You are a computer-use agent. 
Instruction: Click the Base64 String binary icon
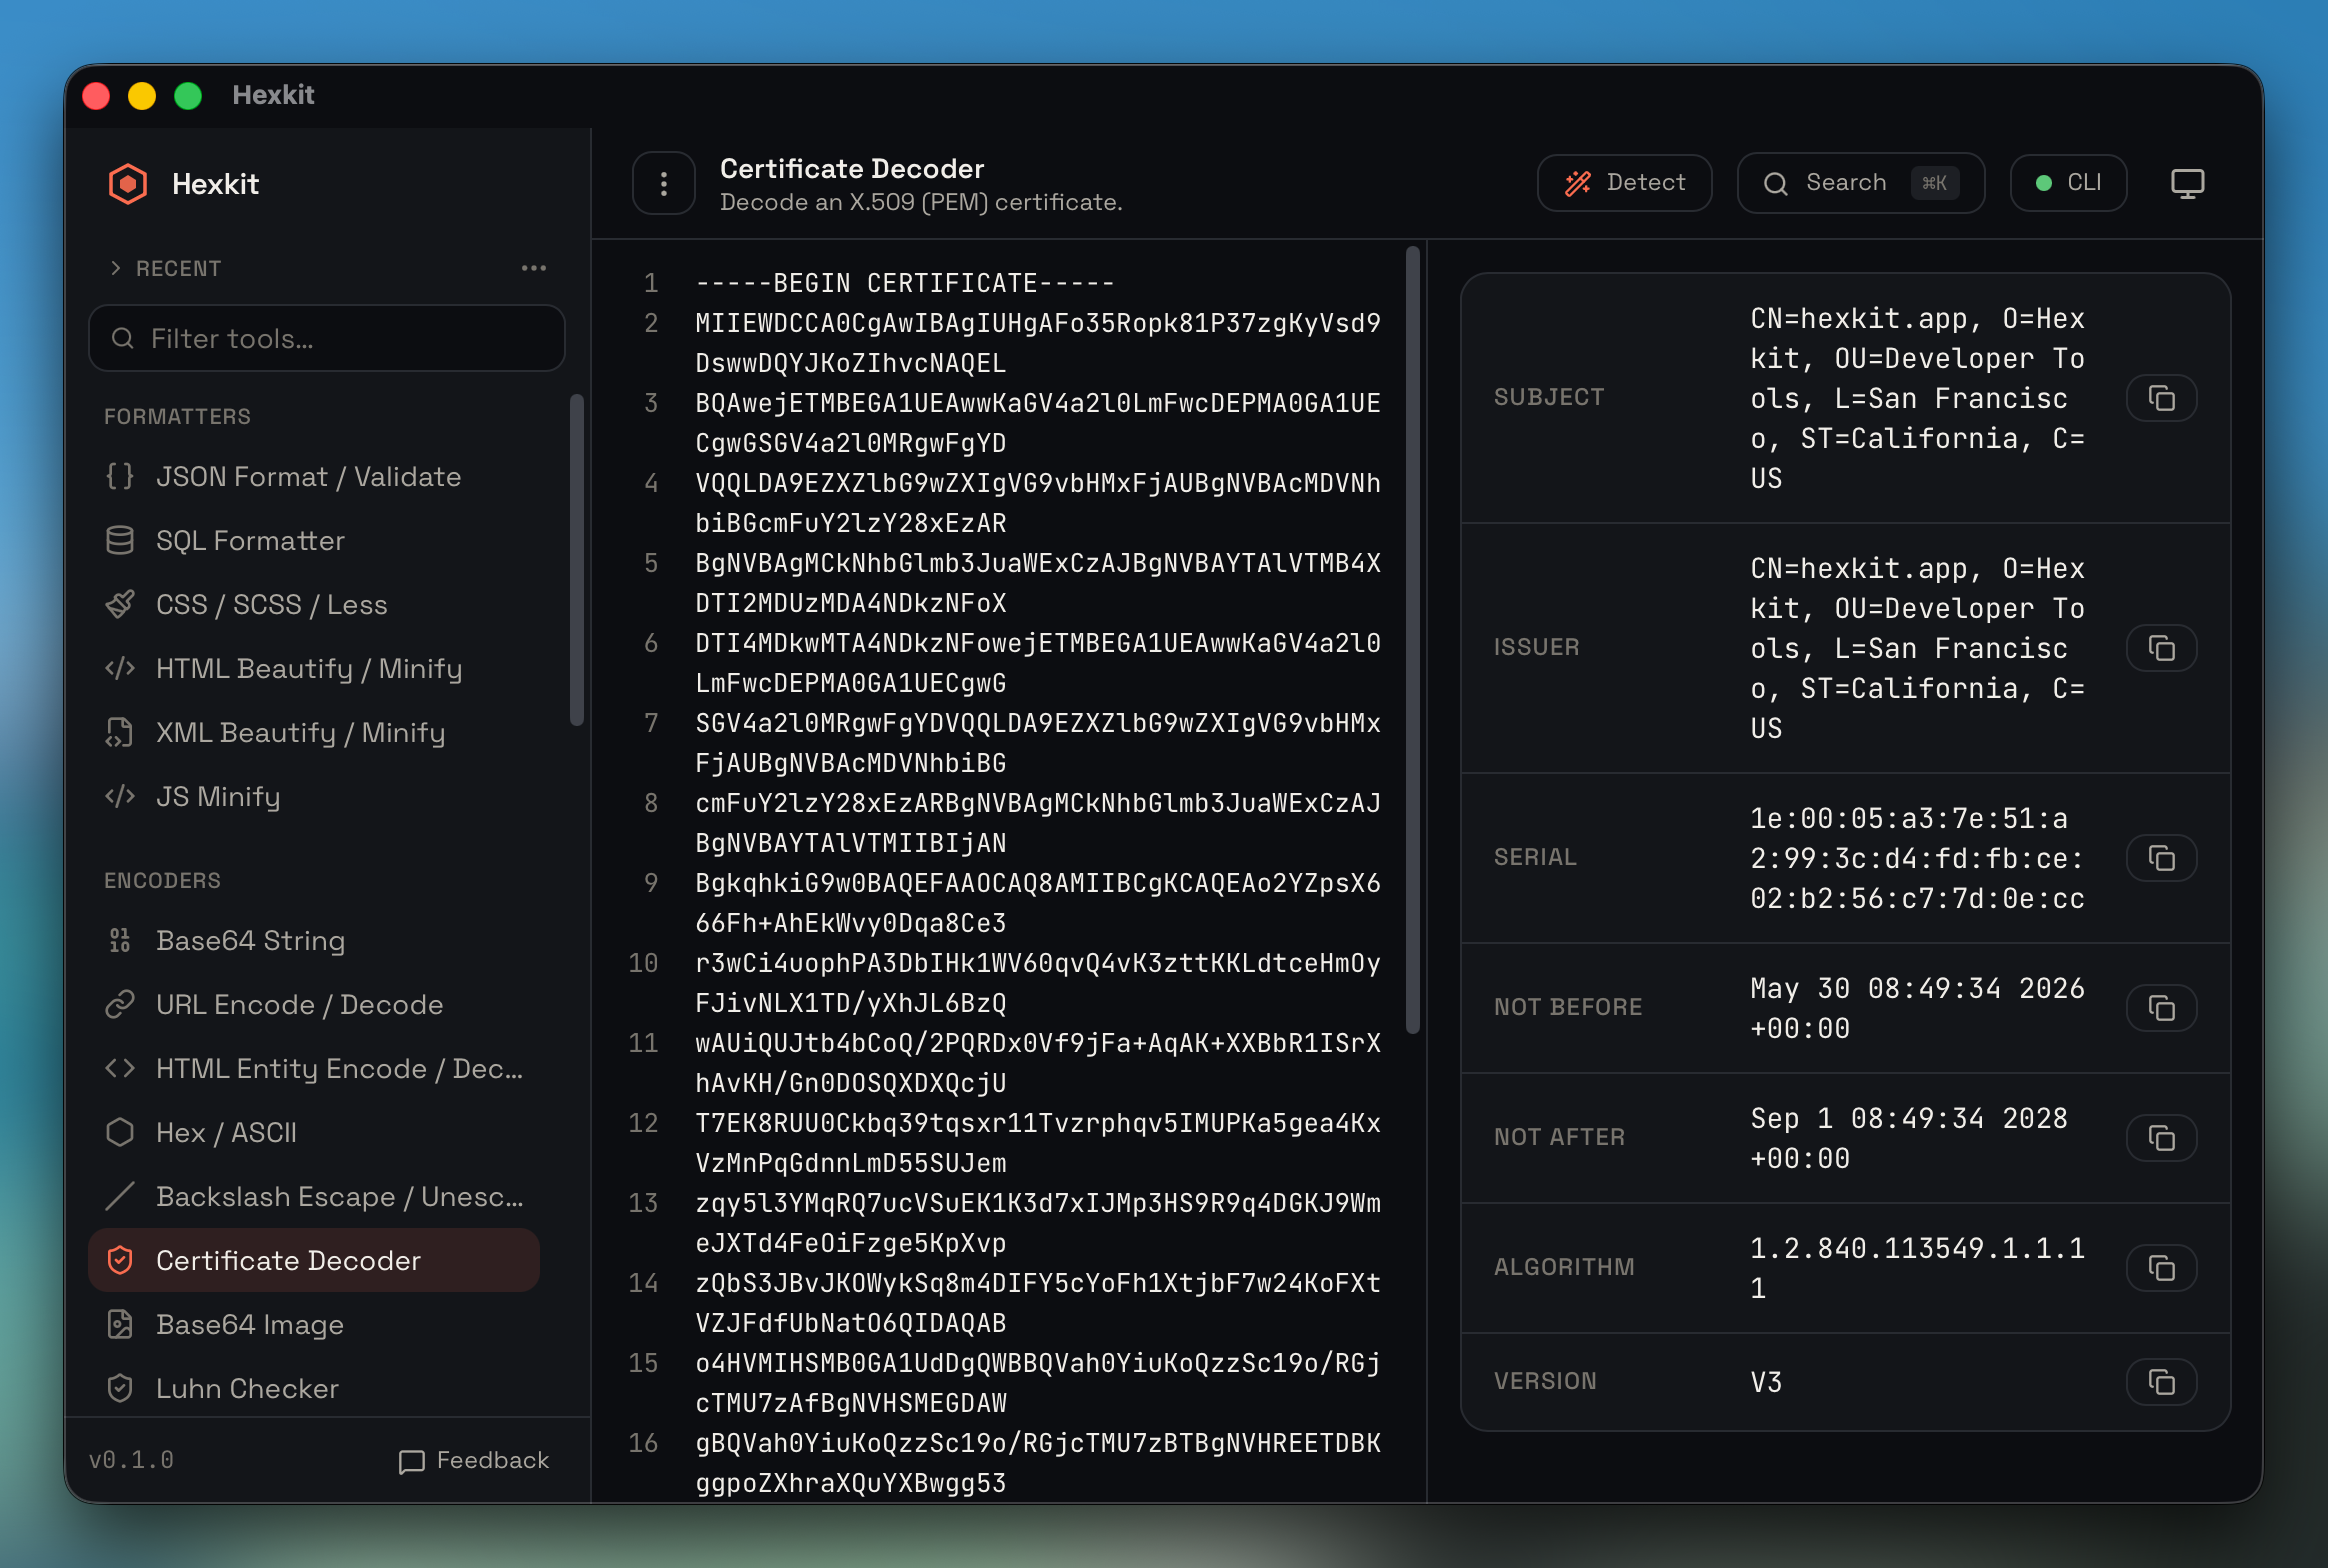tap(120, 940)
